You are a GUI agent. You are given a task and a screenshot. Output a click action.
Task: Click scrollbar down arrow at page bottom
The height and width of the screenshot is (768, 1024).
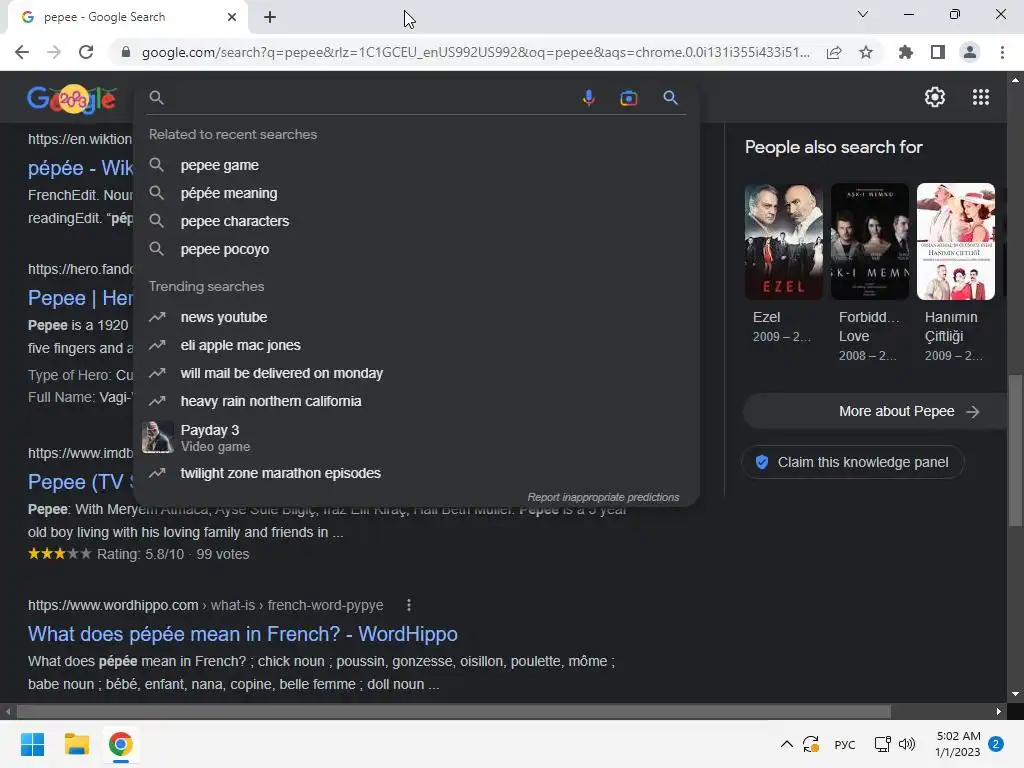pyautogui.click(x=1015, y=694)
